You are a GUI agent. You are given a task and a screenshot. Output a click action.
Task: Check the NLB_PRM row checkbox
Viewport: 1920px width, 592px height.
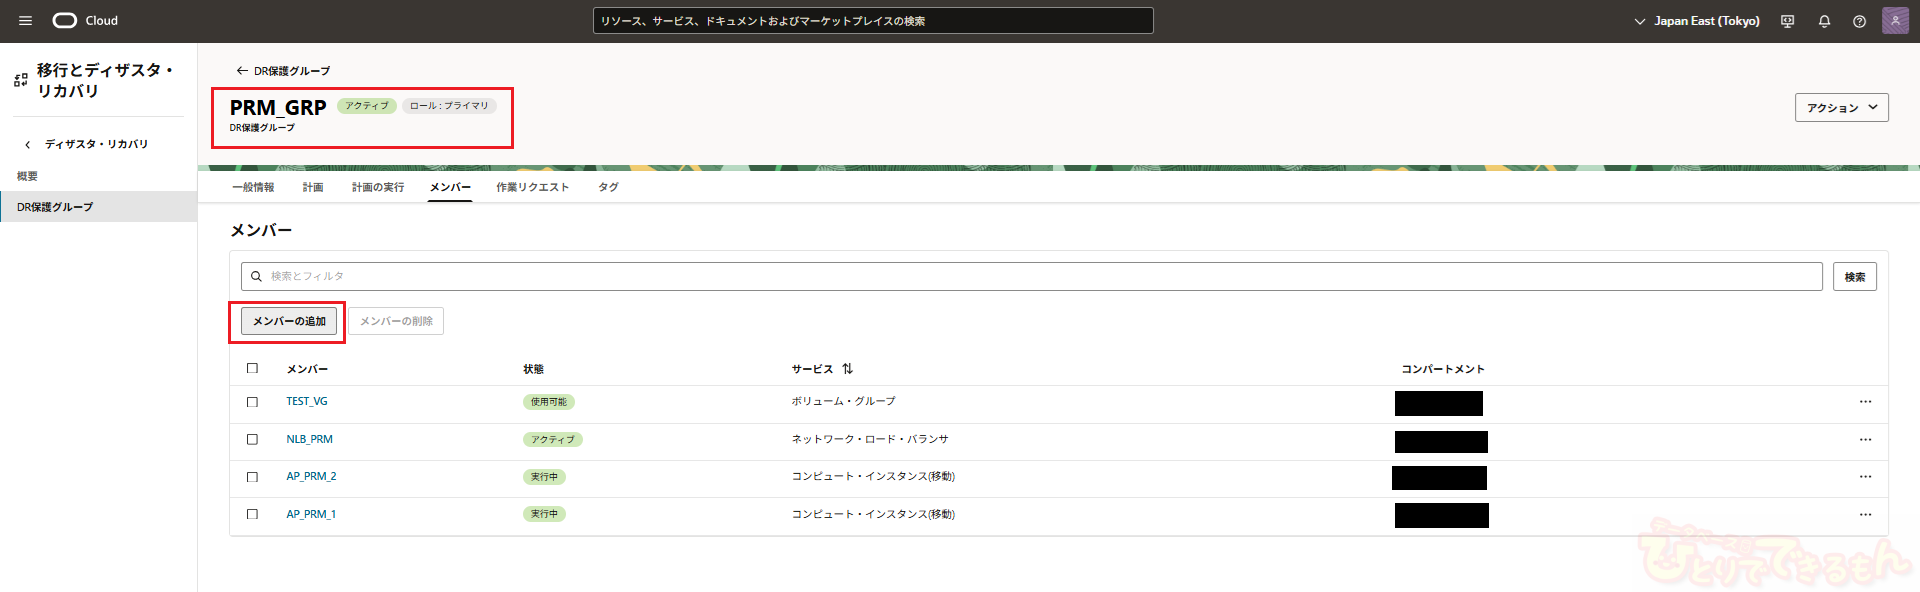click(252, 439)
